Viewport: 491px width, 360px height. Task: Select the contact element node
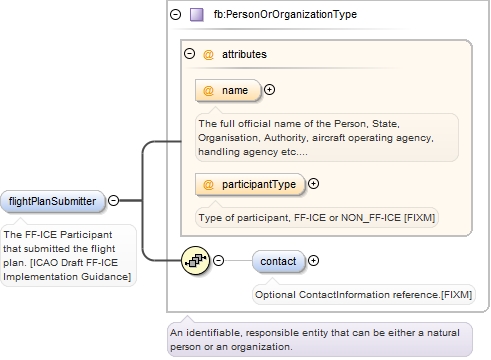(x=279, y=261)
